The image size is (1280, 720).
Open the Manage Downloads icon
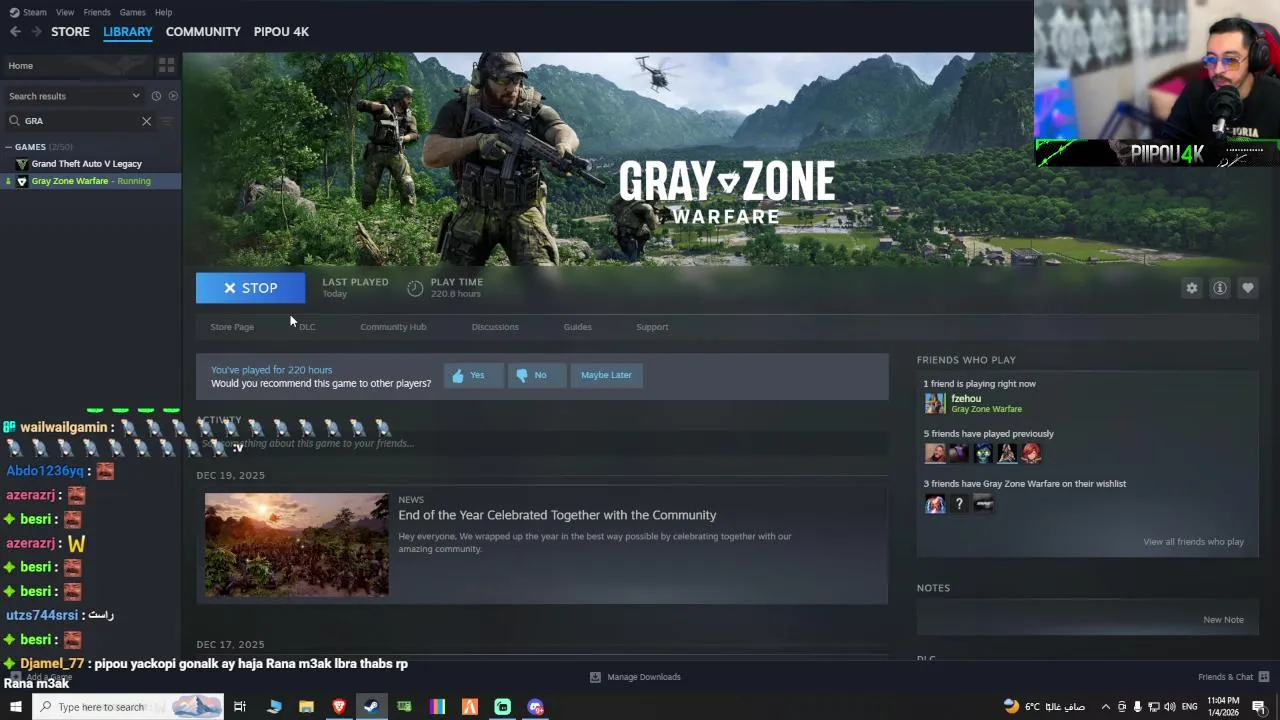[x=595, y=677]
